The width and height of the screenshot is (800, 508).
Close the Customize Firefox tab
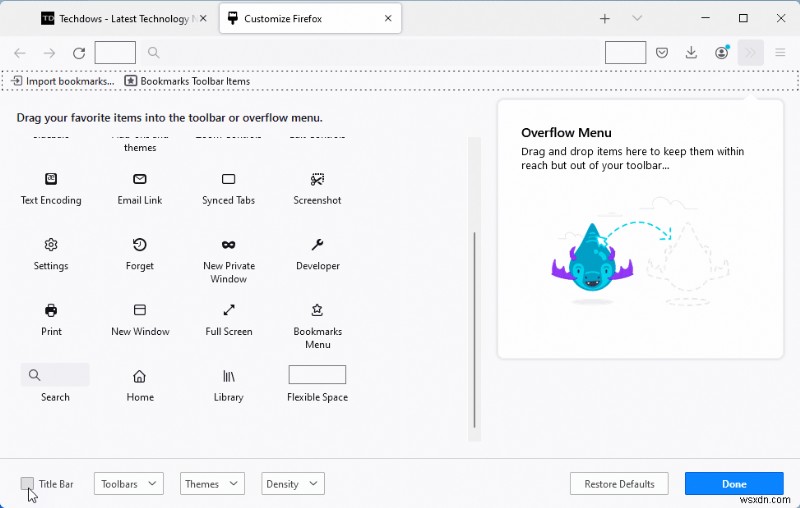(x=388, y=18)
